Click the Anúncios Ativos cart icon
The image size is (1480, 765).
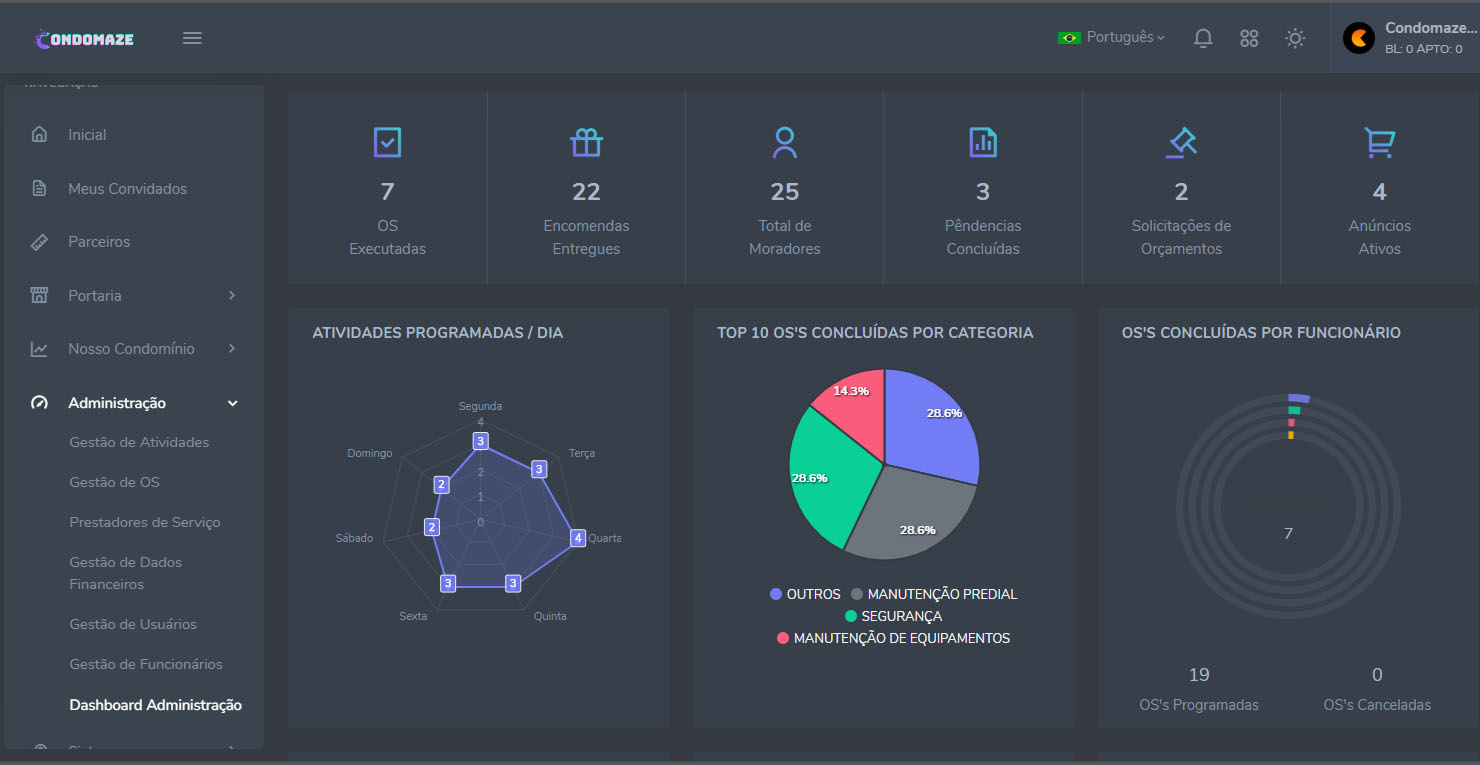(x=1379, y=142)
